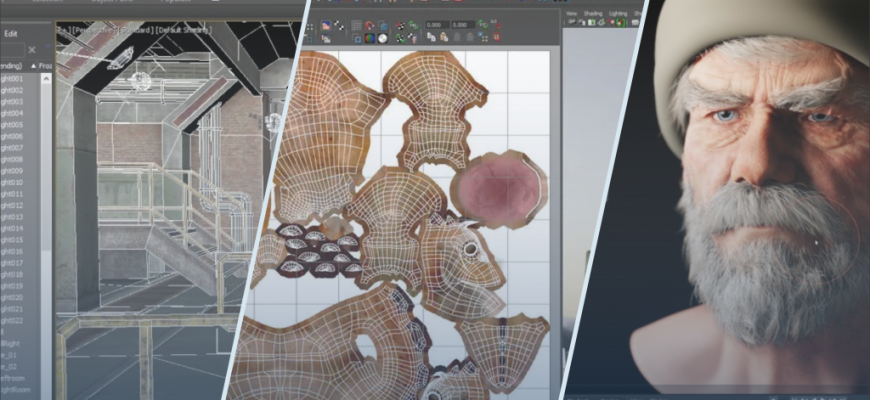
Task: Toggle texture image display in UV editor
Action: (326, 25)
